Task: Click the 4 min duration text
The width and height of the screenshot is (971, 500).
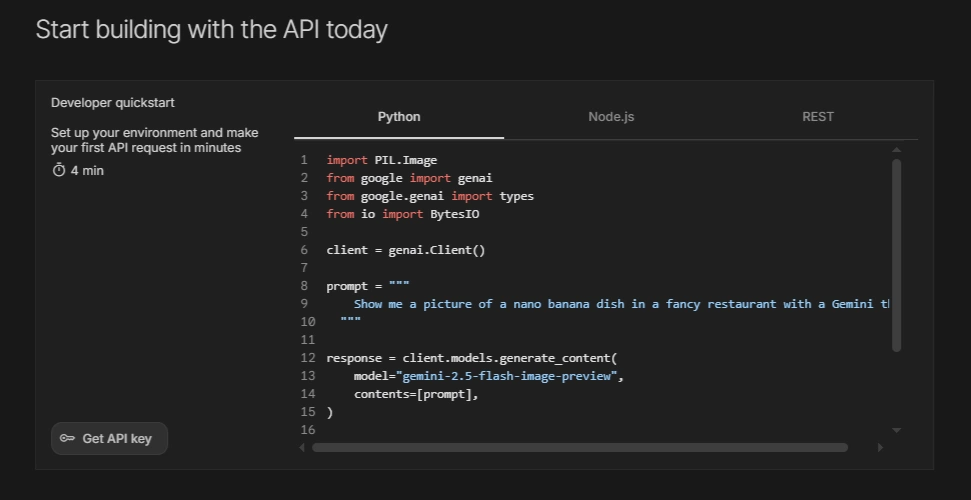Action: click(x=87, y=170)
